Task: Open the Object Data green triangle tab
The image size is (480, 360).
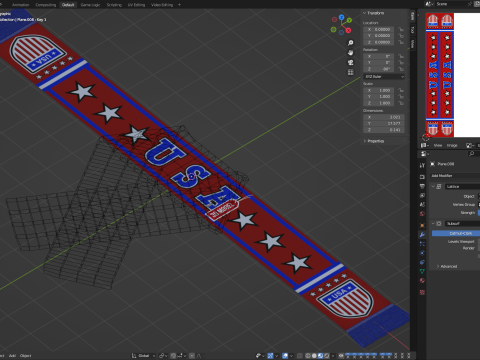Action: [422, 271]
